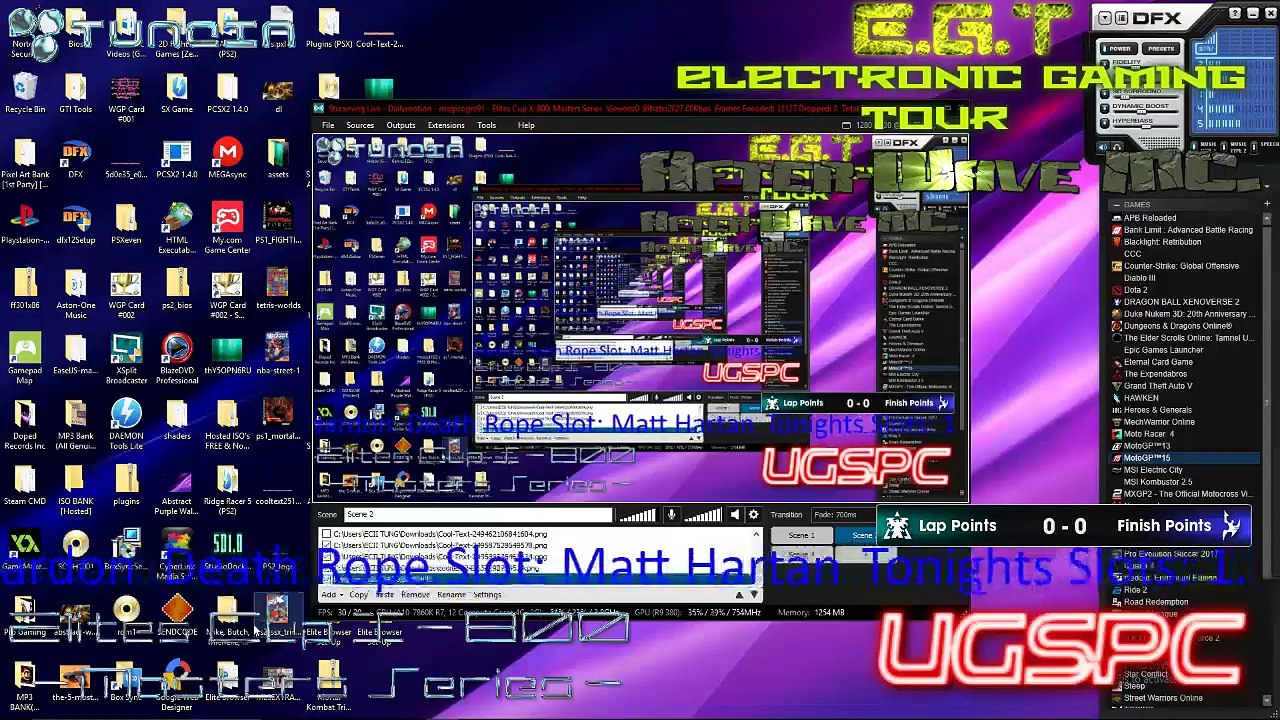Open the Add source dropdown
The image size is (1280, 720).
pos(332,595)
